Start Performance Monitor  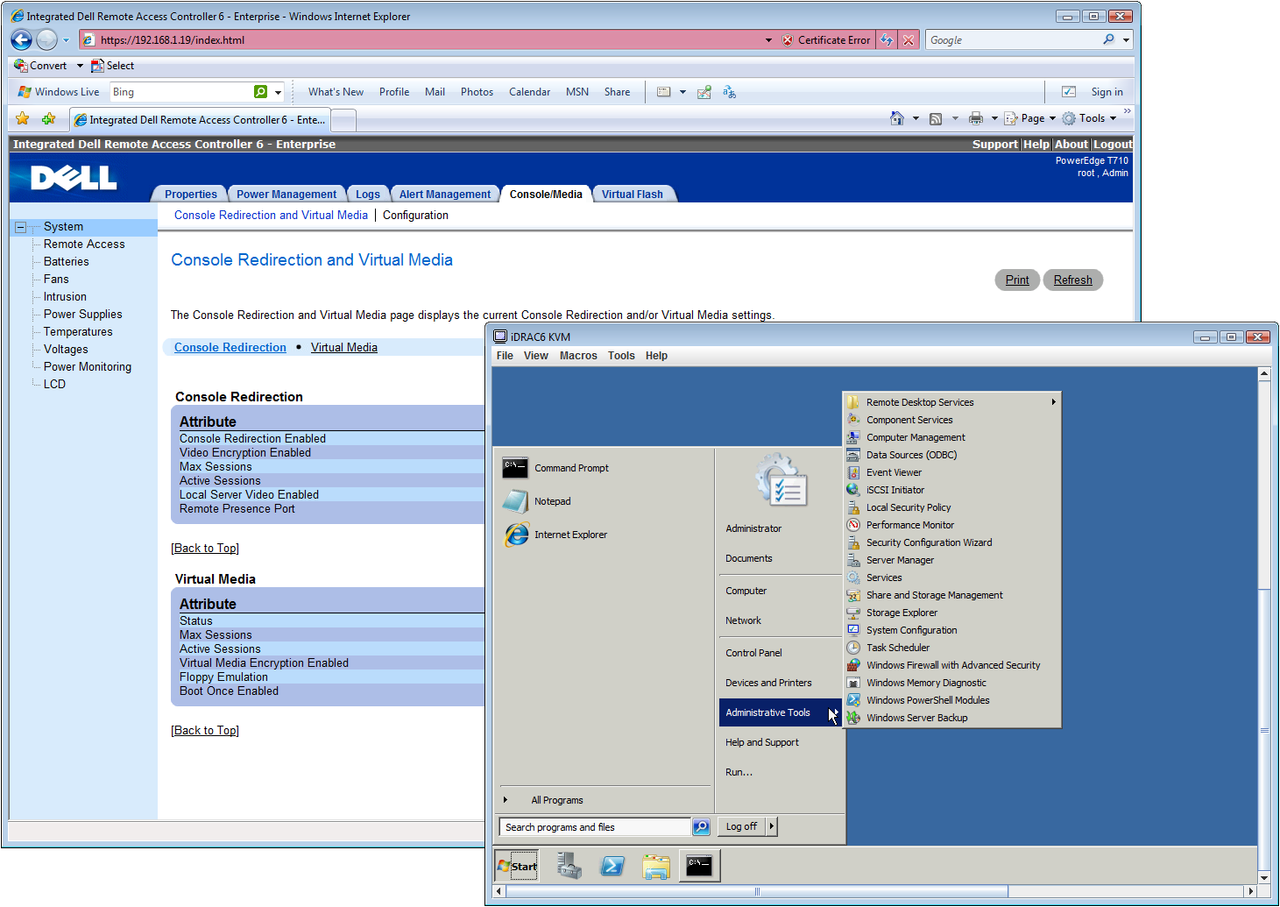(x=910, y=525)
